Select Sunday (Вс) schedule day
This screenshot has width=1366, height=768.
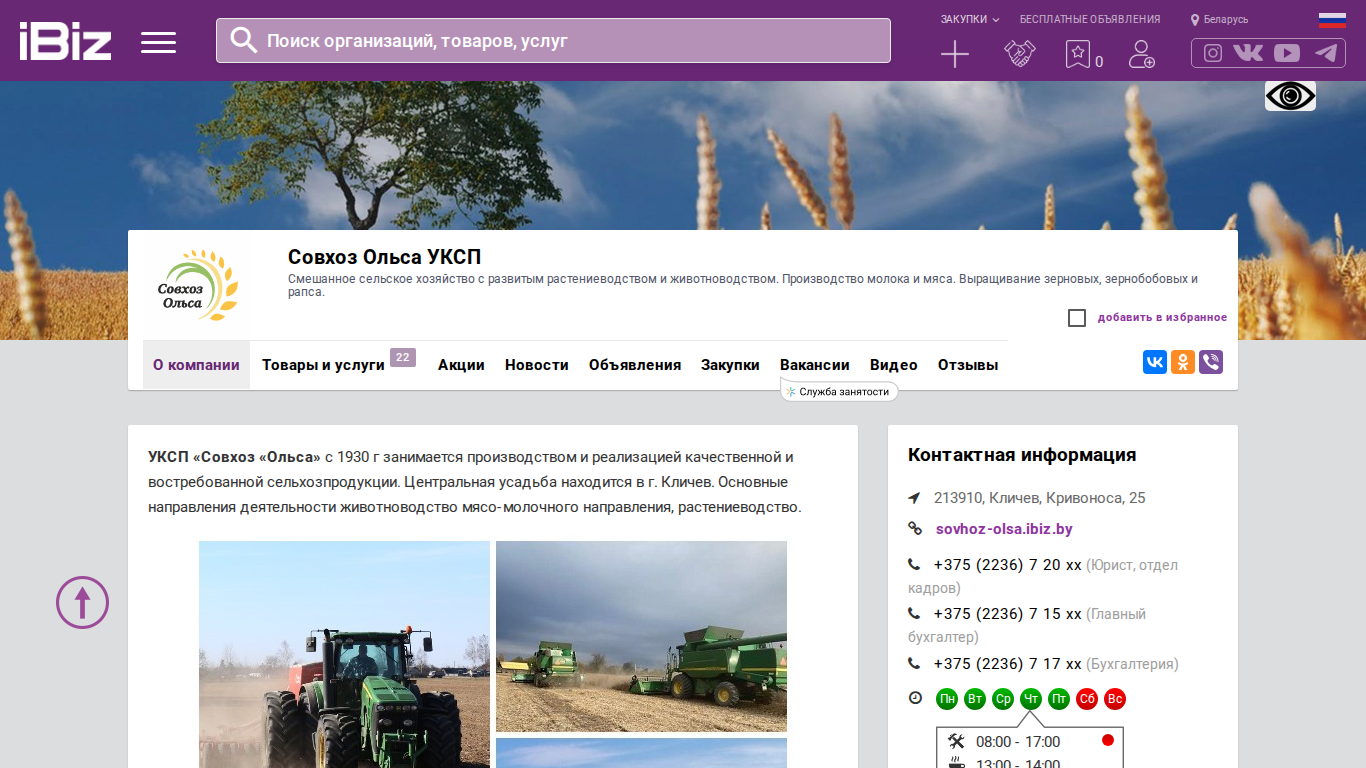coord(1115,699)
